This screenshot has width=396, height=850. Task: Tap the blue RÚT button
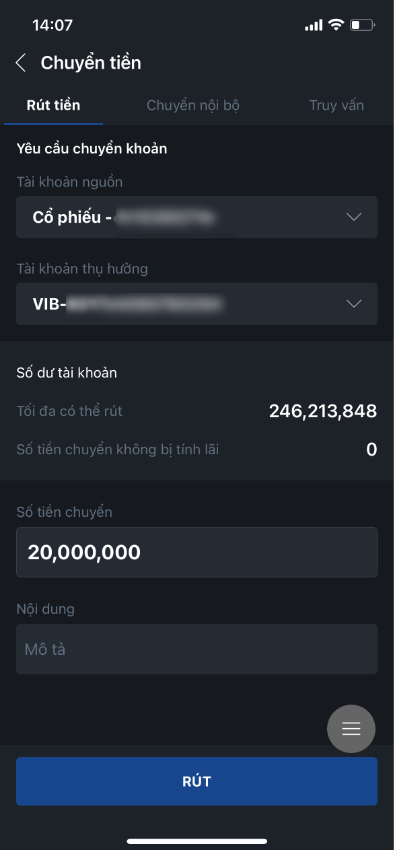[x=197, y=781]
